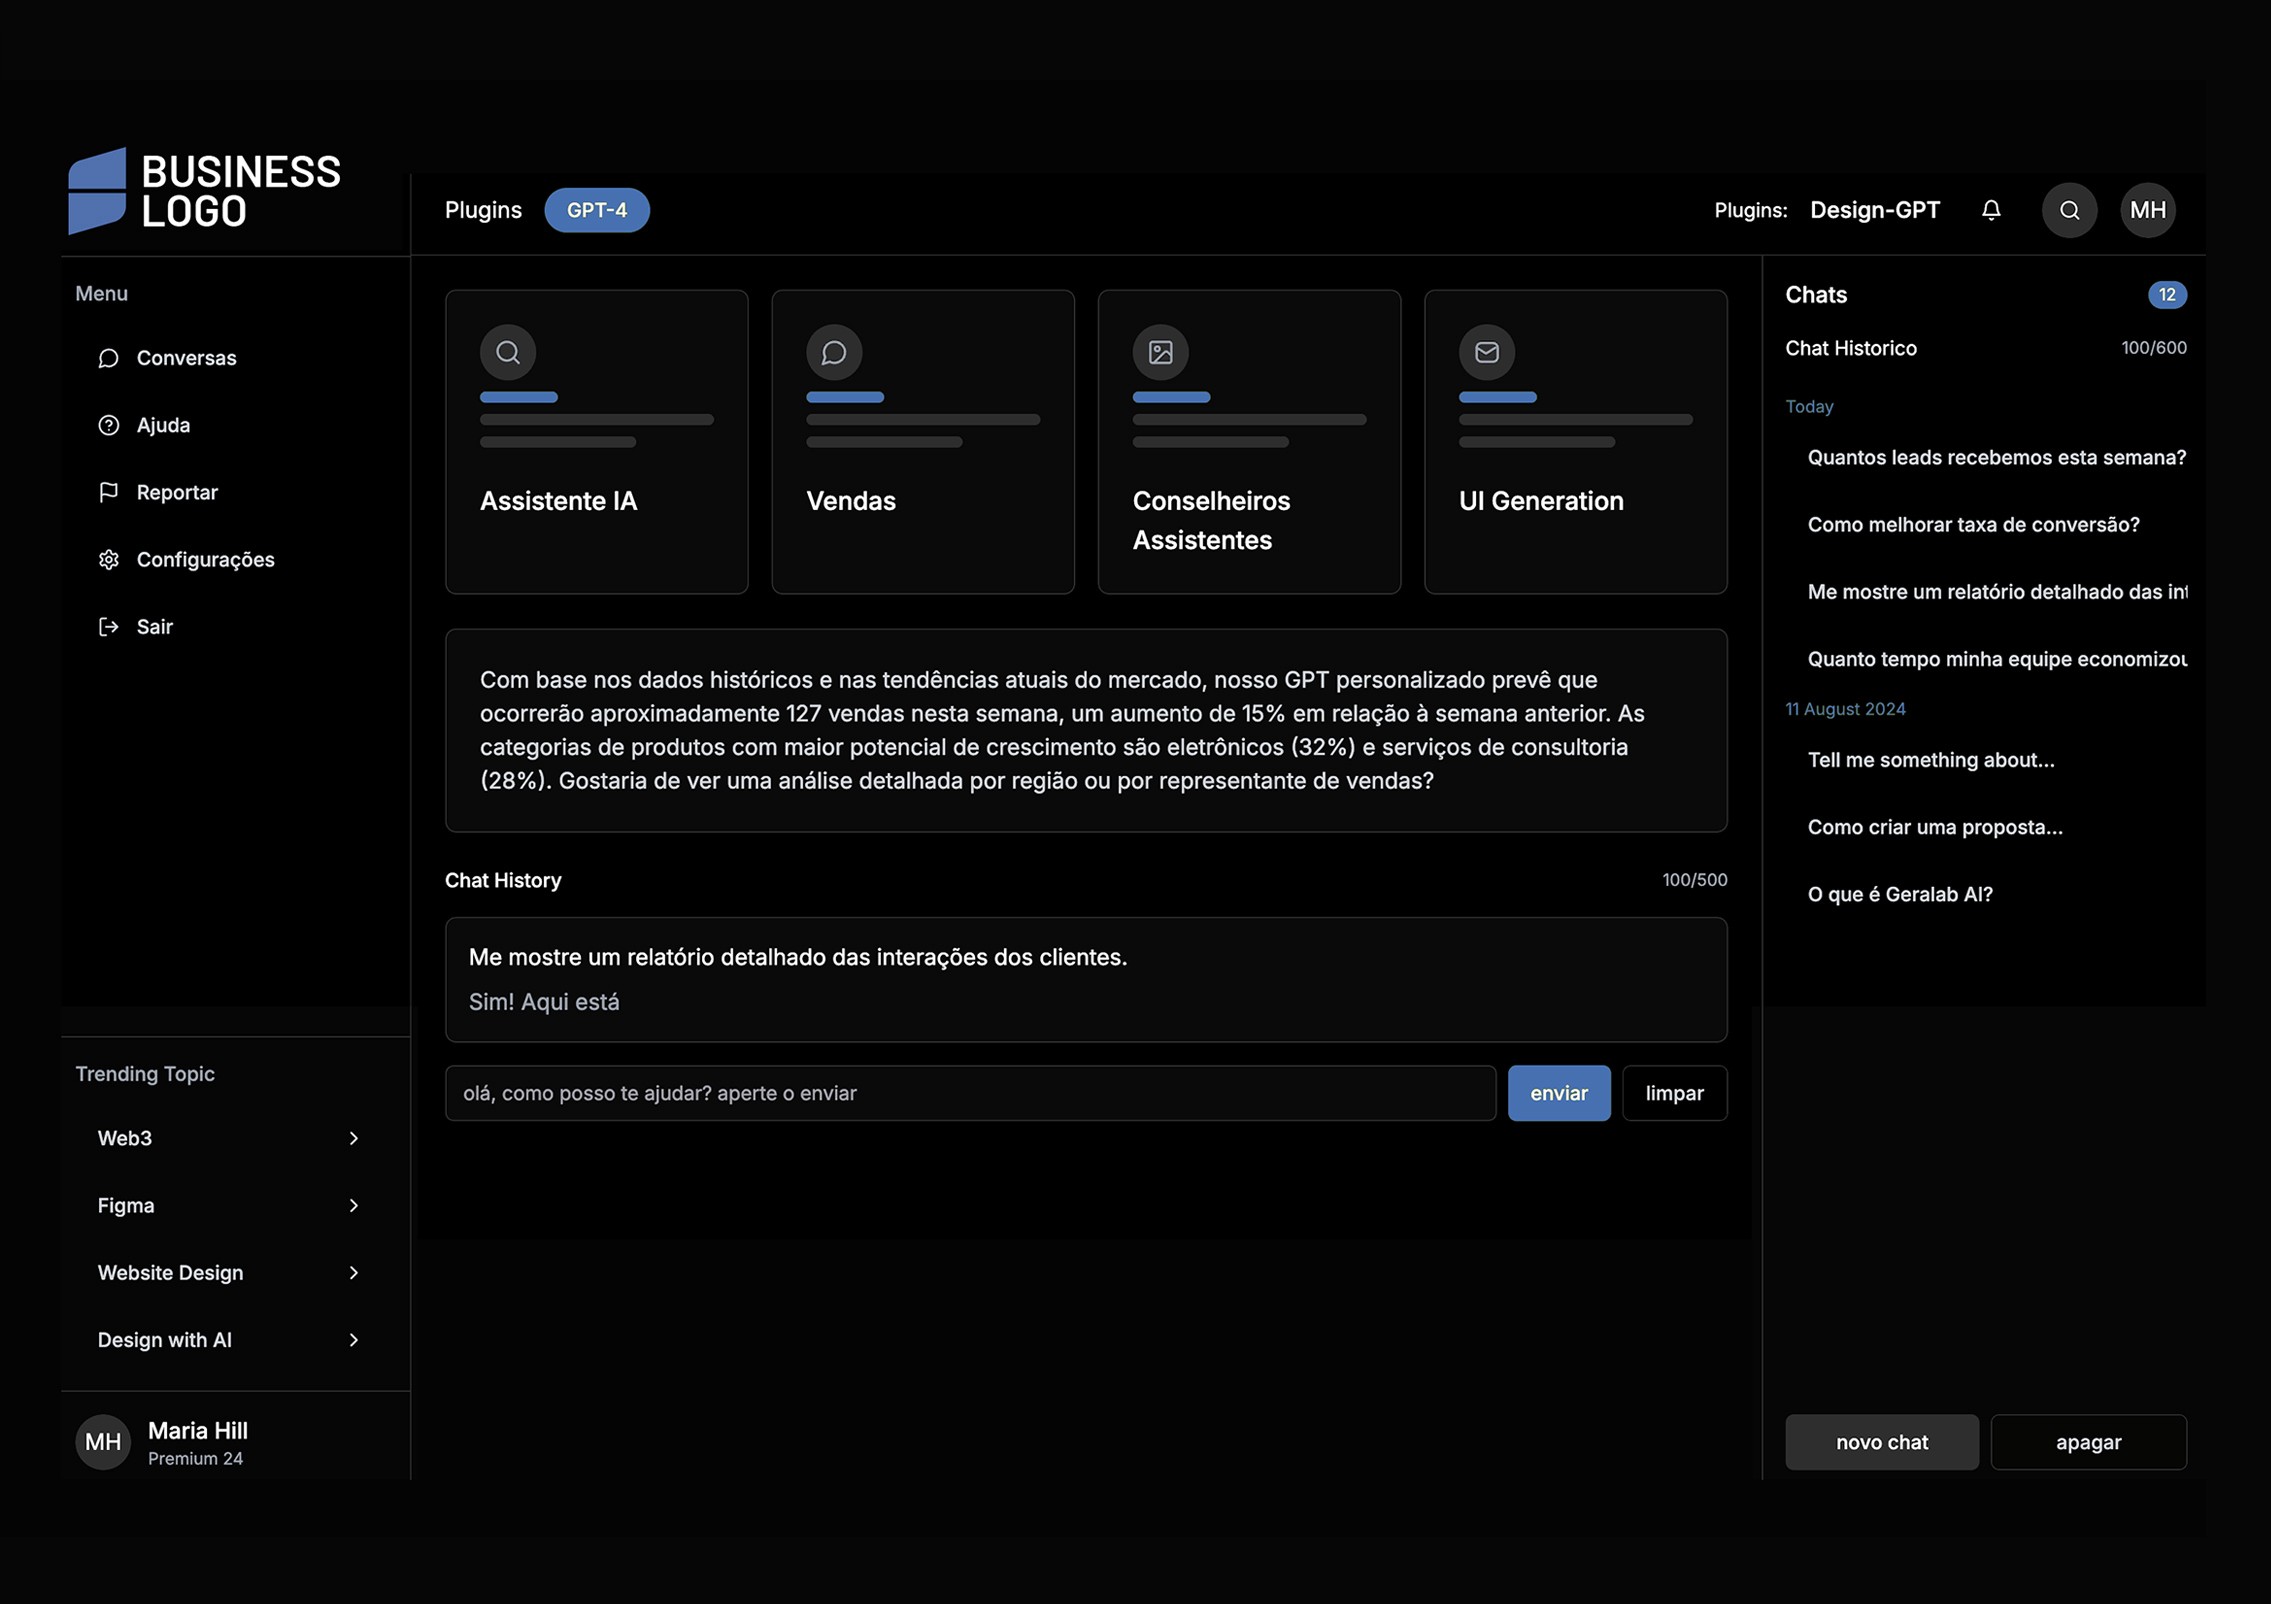The width and height of the screenshot is (2271, 1604).
Task: Select Sair to log out
Action: pos(154,627)
